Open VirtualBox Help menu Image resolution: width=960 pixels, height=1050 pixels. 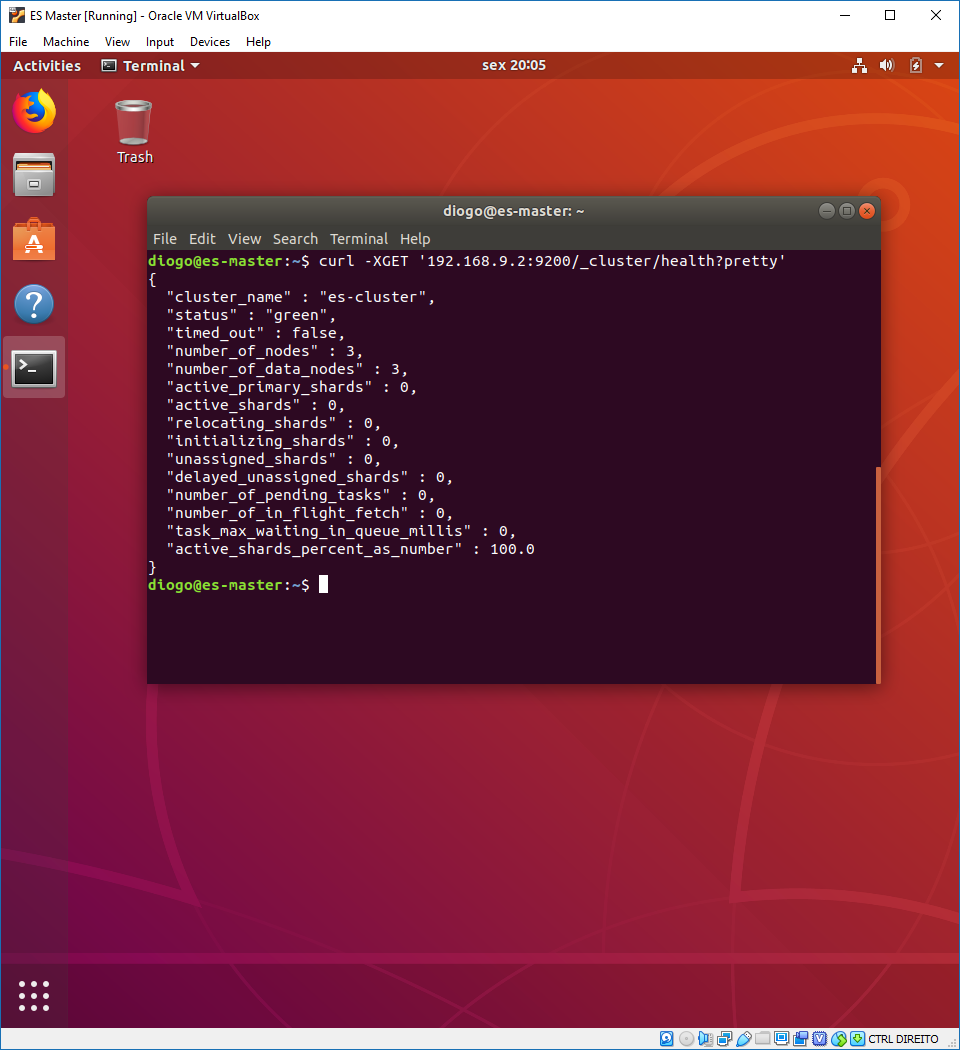258,42
